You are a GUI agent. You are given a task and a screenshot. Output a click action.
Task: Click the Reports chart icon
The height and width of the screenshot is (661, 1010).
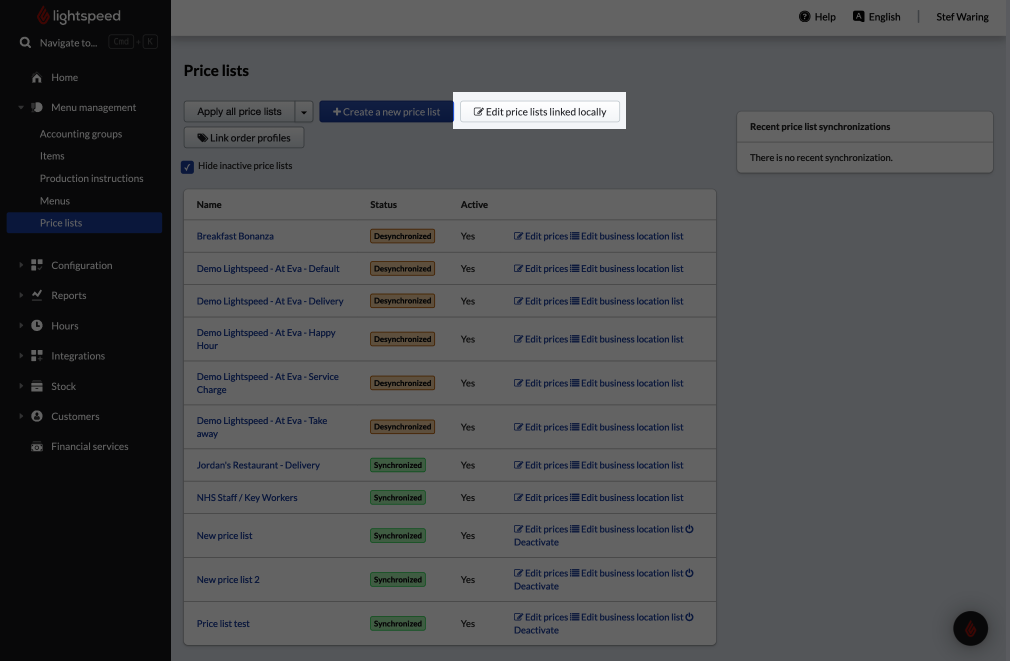pos(37,295)
